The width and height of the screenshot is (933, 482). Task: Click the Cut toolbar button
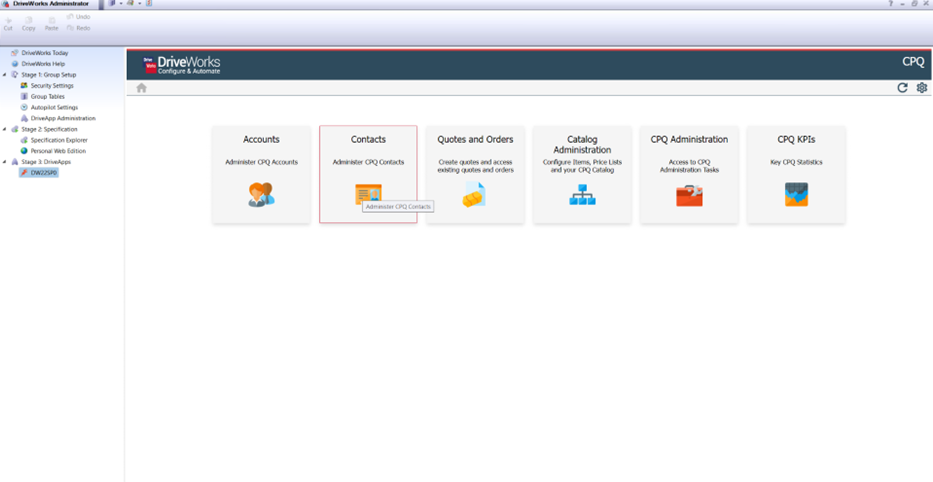click(8, 24)
